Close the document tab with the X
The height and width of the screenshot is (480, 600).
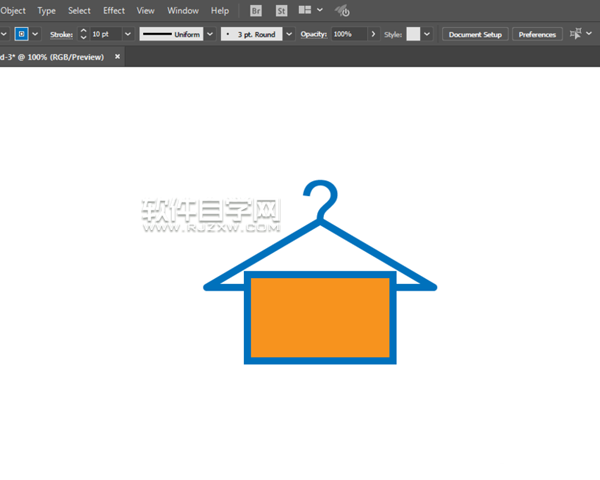pyautogui.click(x=118, y=57)
